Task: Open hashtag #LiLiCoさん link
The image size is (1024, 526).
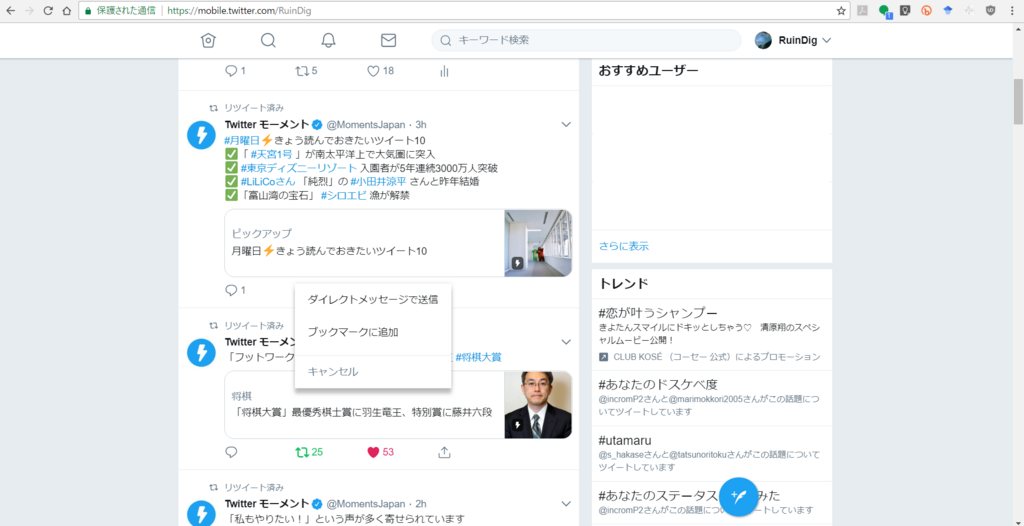Action: [268, 182]
